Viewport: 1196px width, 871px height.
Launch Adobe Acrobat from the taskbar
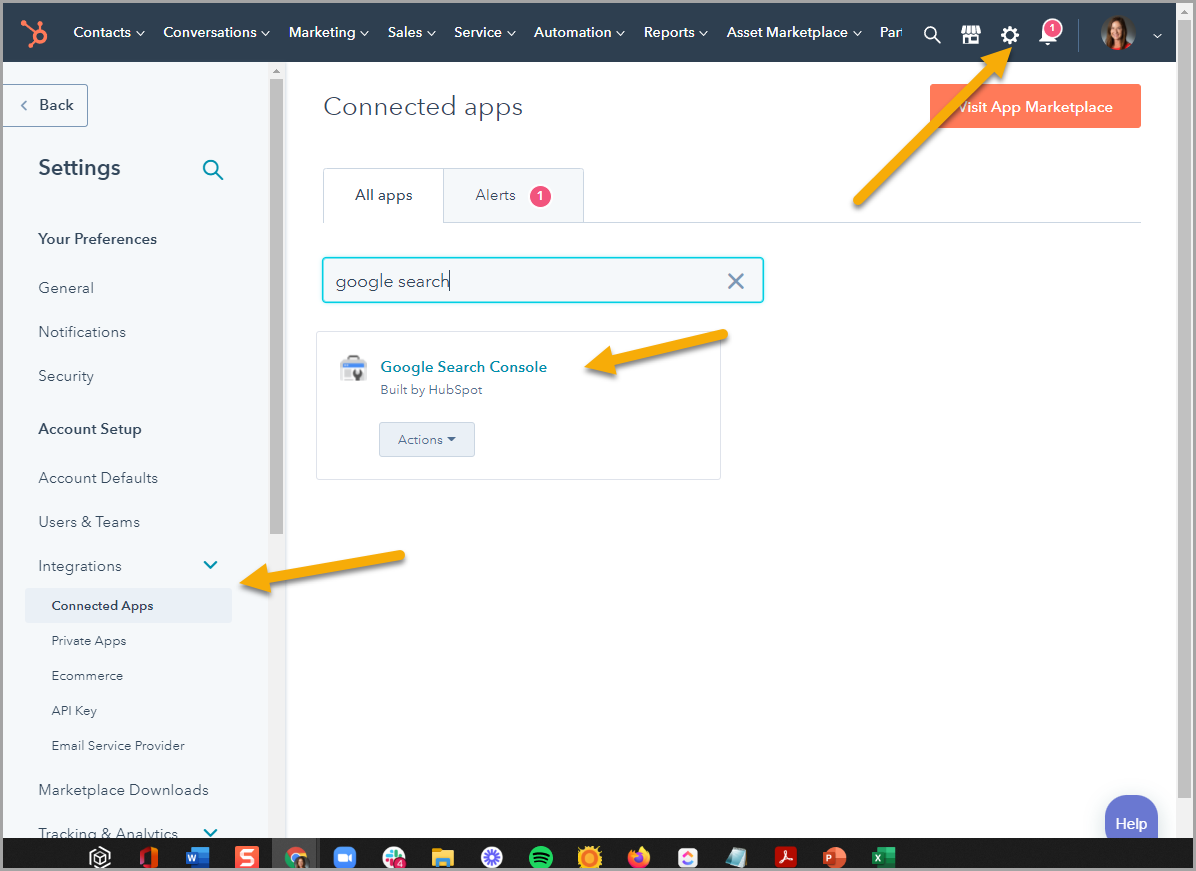click(786, 857)
